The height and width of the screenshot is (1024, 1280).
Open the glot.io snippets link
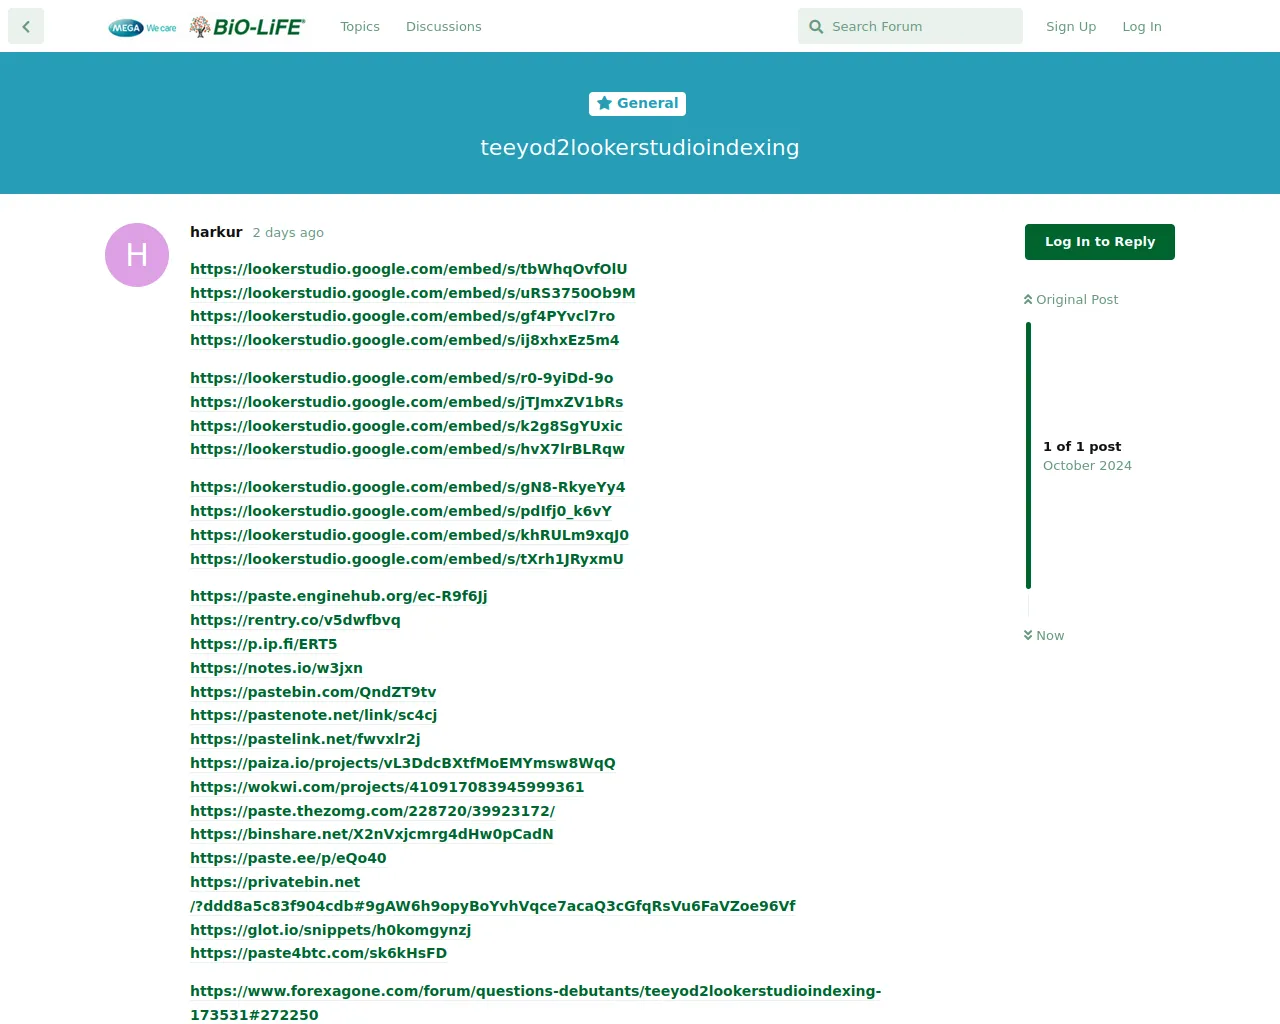(331, 930)
